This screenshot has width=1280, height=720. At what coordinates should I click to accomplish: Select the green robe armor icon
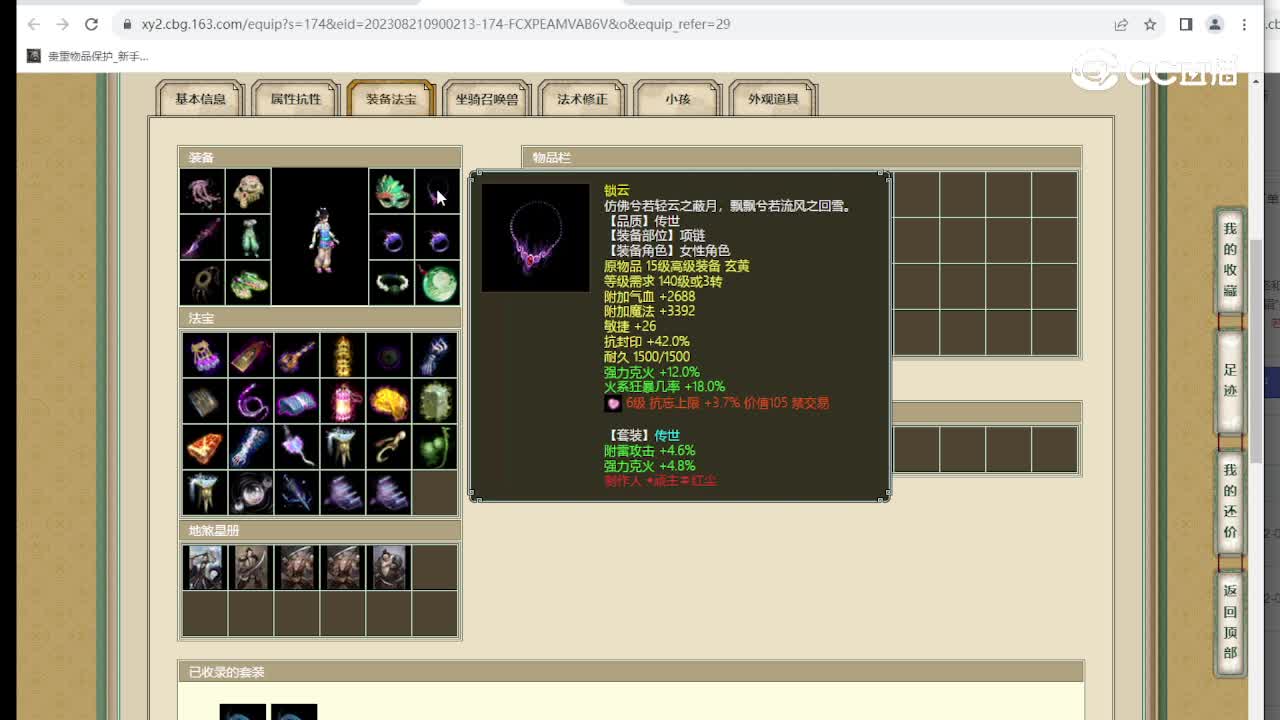(248, 237)
